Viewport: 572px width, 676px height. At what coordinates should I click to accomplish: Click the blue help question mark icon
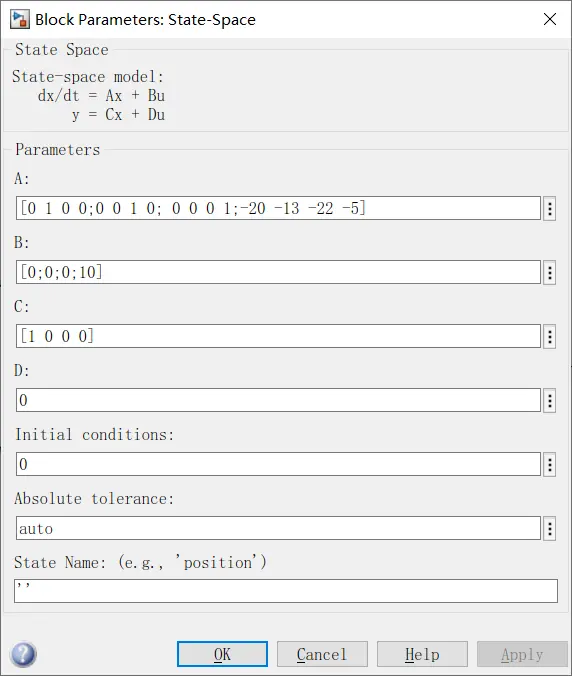[24, 654]
